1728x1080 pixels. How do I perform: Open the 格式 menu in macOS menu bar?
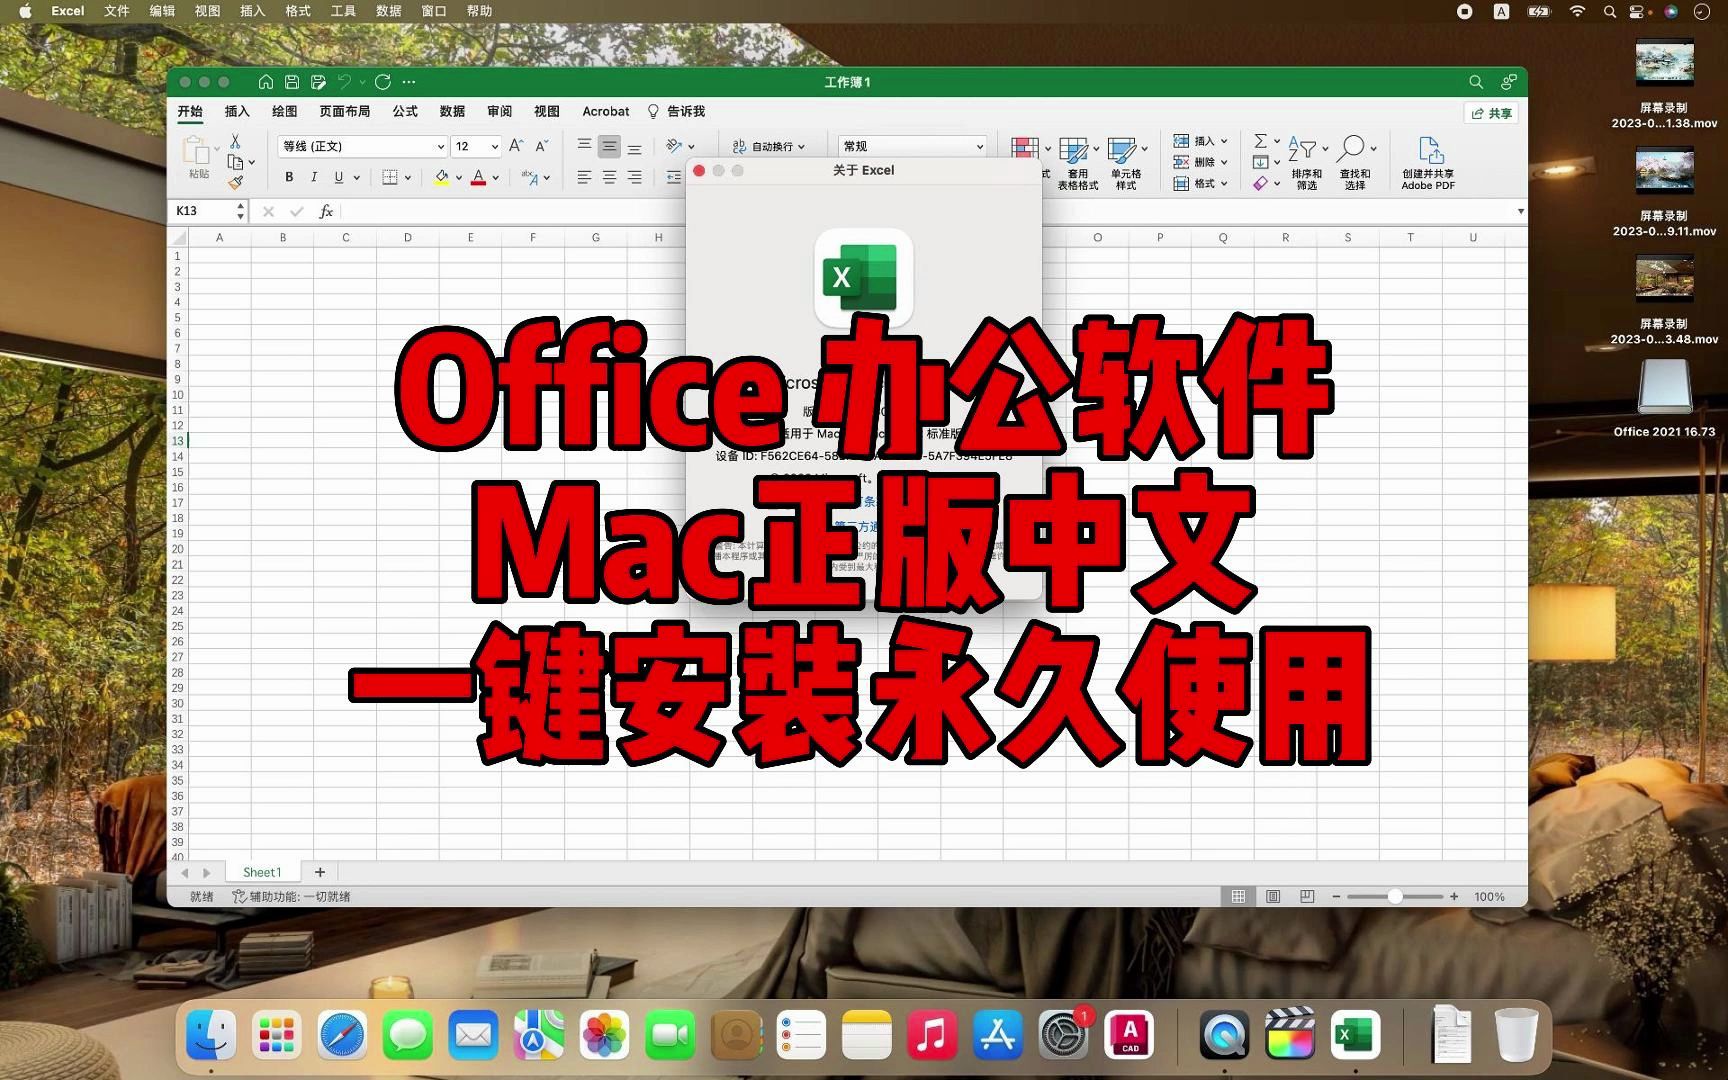298,11
